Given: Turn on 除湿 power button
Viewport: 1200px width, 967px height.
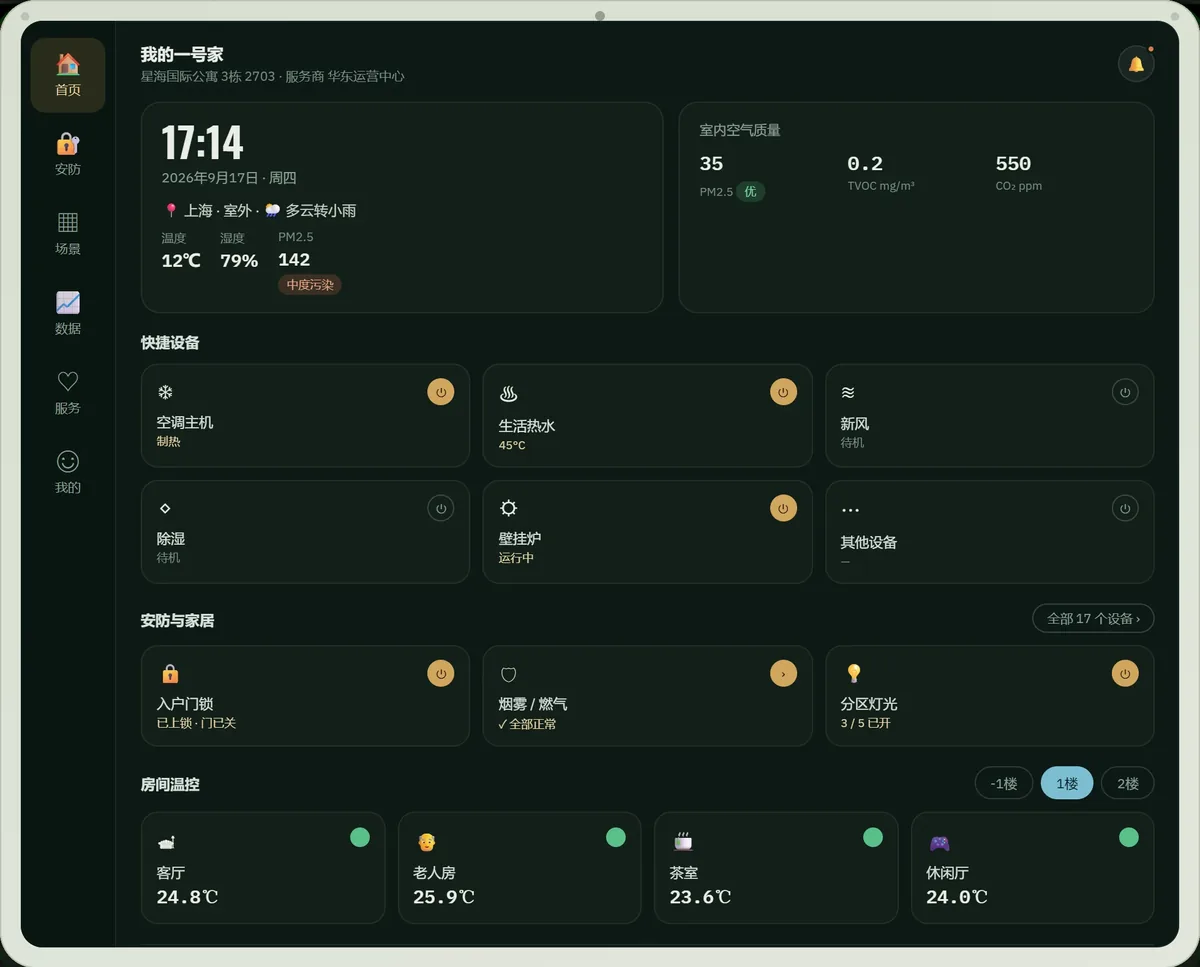Looking at the screenshot, I should tap(441, 508).
